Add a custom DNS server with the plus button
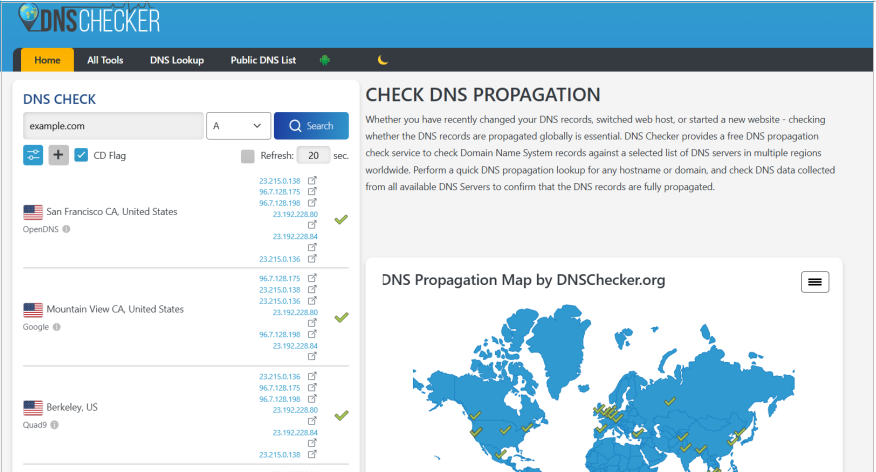Image resolution: width=876 pixels, height=472 pixels. coord(58,155)
